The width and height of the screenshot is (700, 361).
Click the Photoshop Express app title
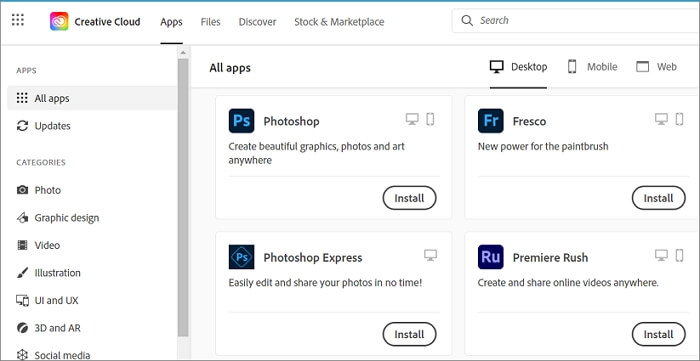313,257
